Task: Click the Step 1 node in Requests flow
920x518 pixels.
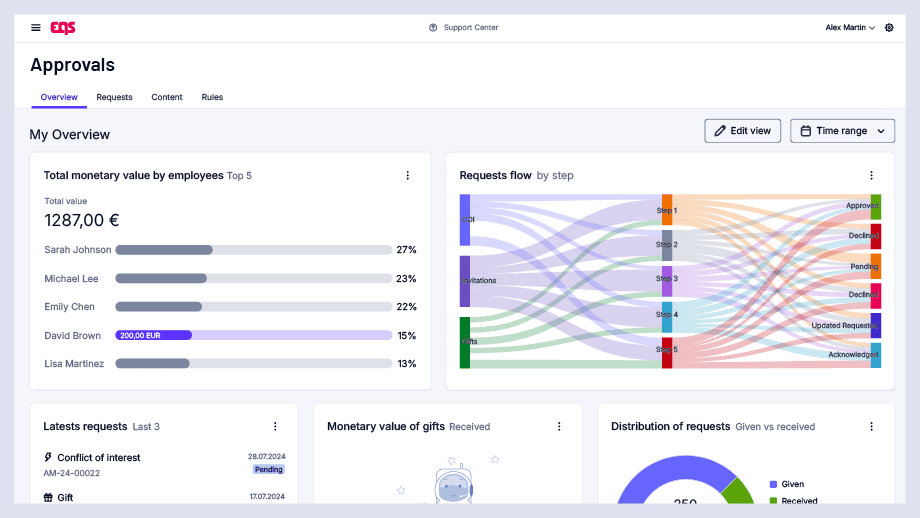Action: click(667, 210)
